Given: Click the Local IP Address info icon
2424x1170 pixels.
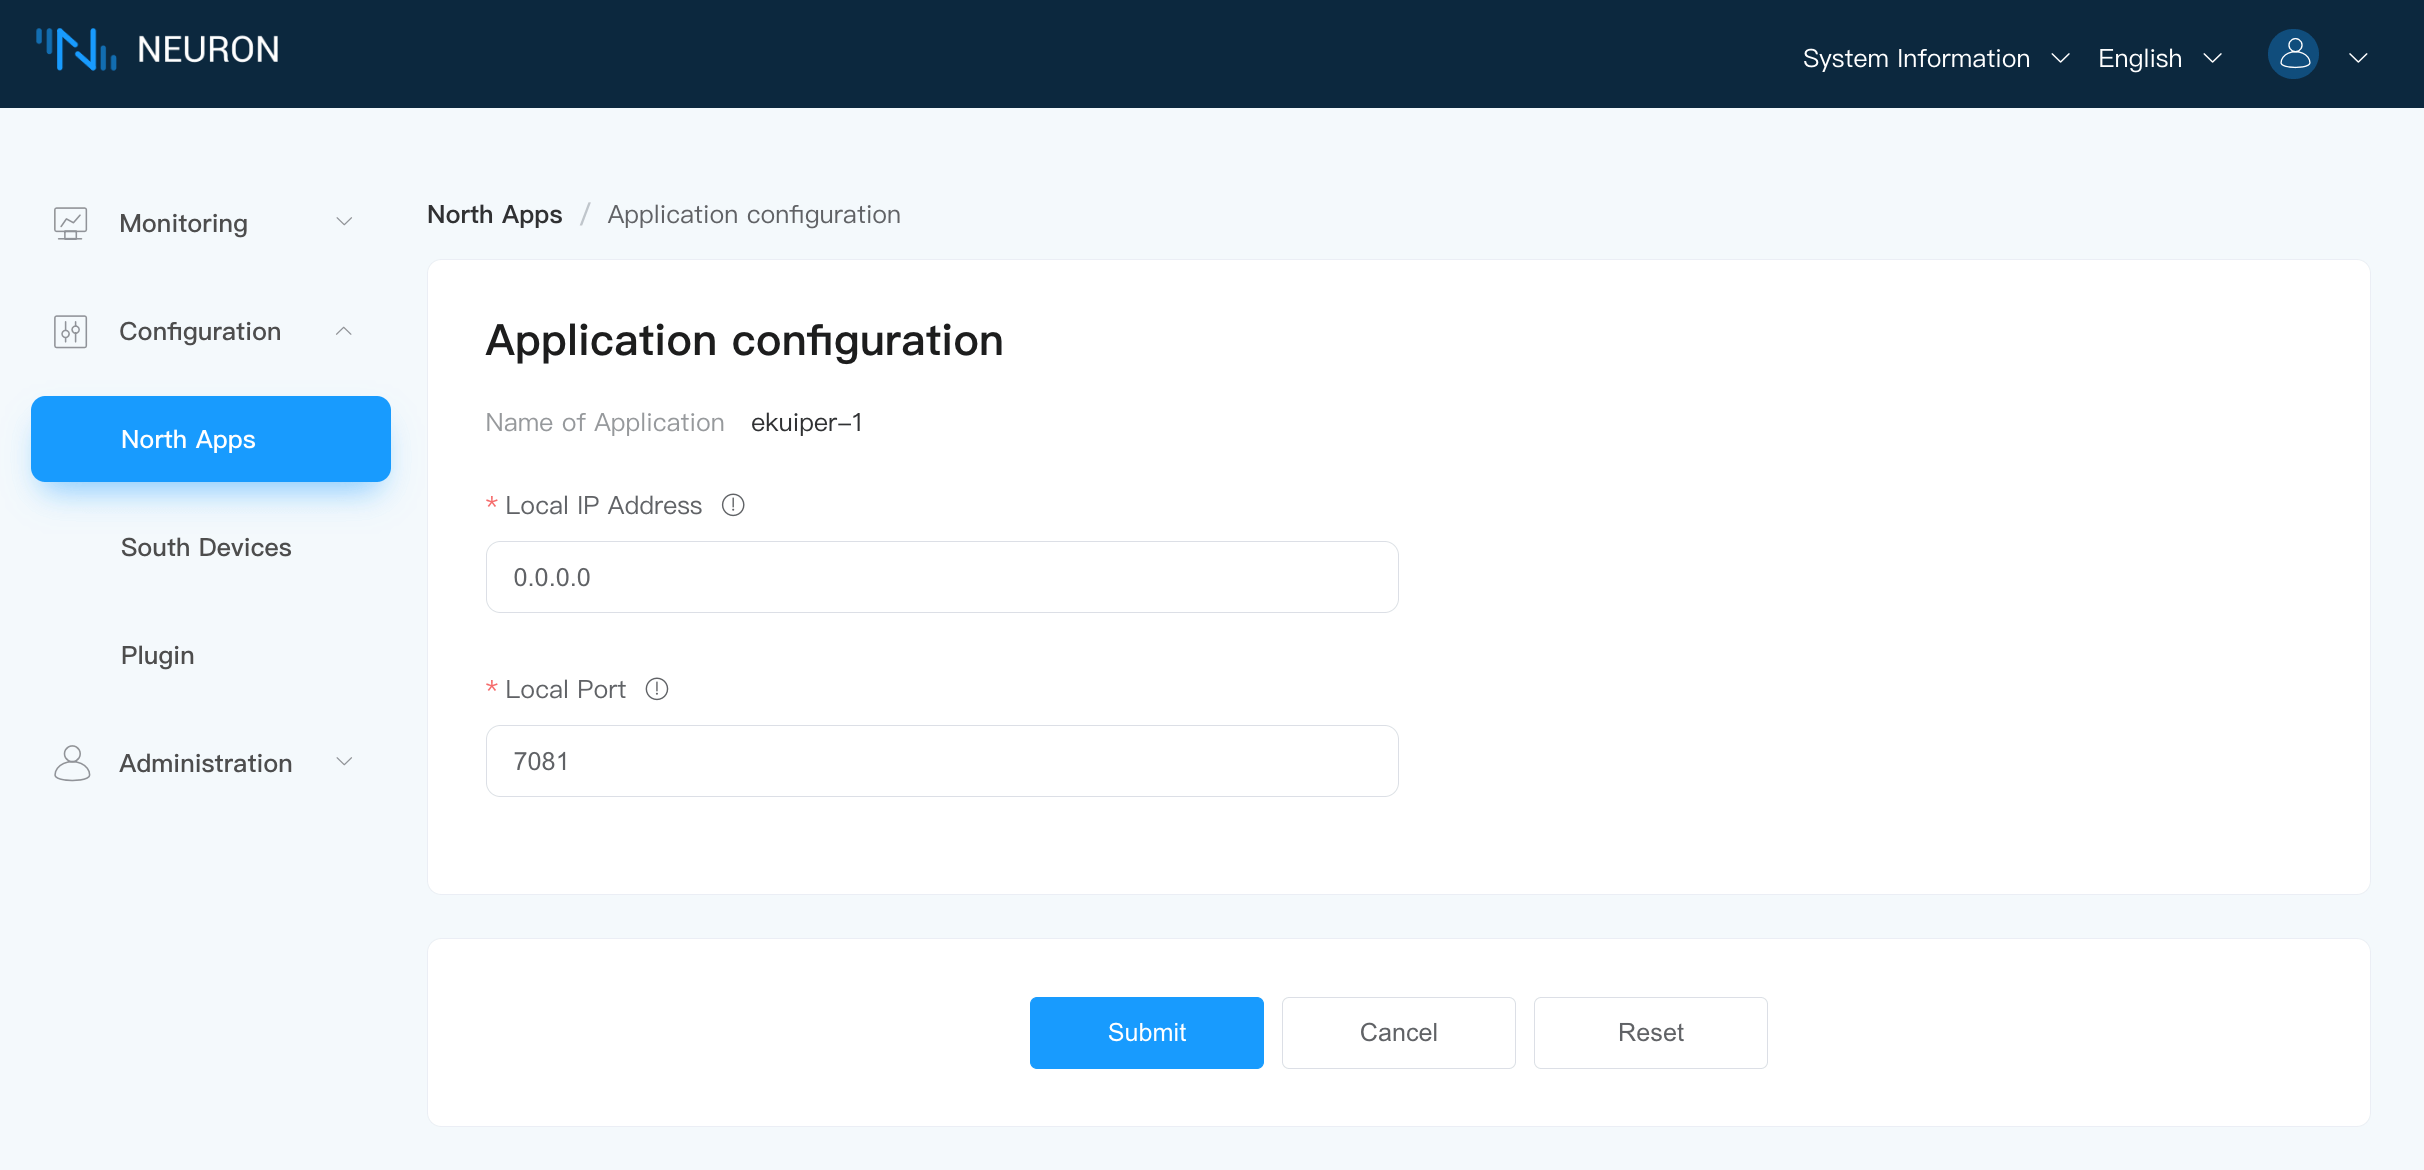Looking at the screenshot, I should click(733, 505).
